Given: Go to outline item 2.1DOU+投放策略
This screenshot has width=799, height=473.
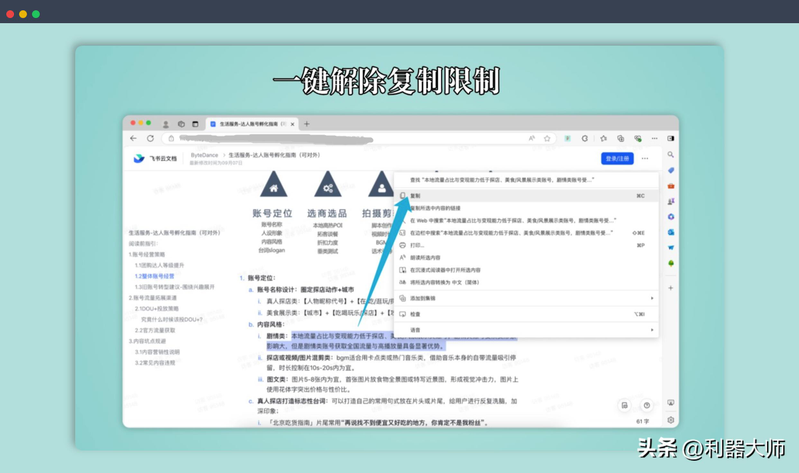Looking at the screenshot, I should coord(156,308).
